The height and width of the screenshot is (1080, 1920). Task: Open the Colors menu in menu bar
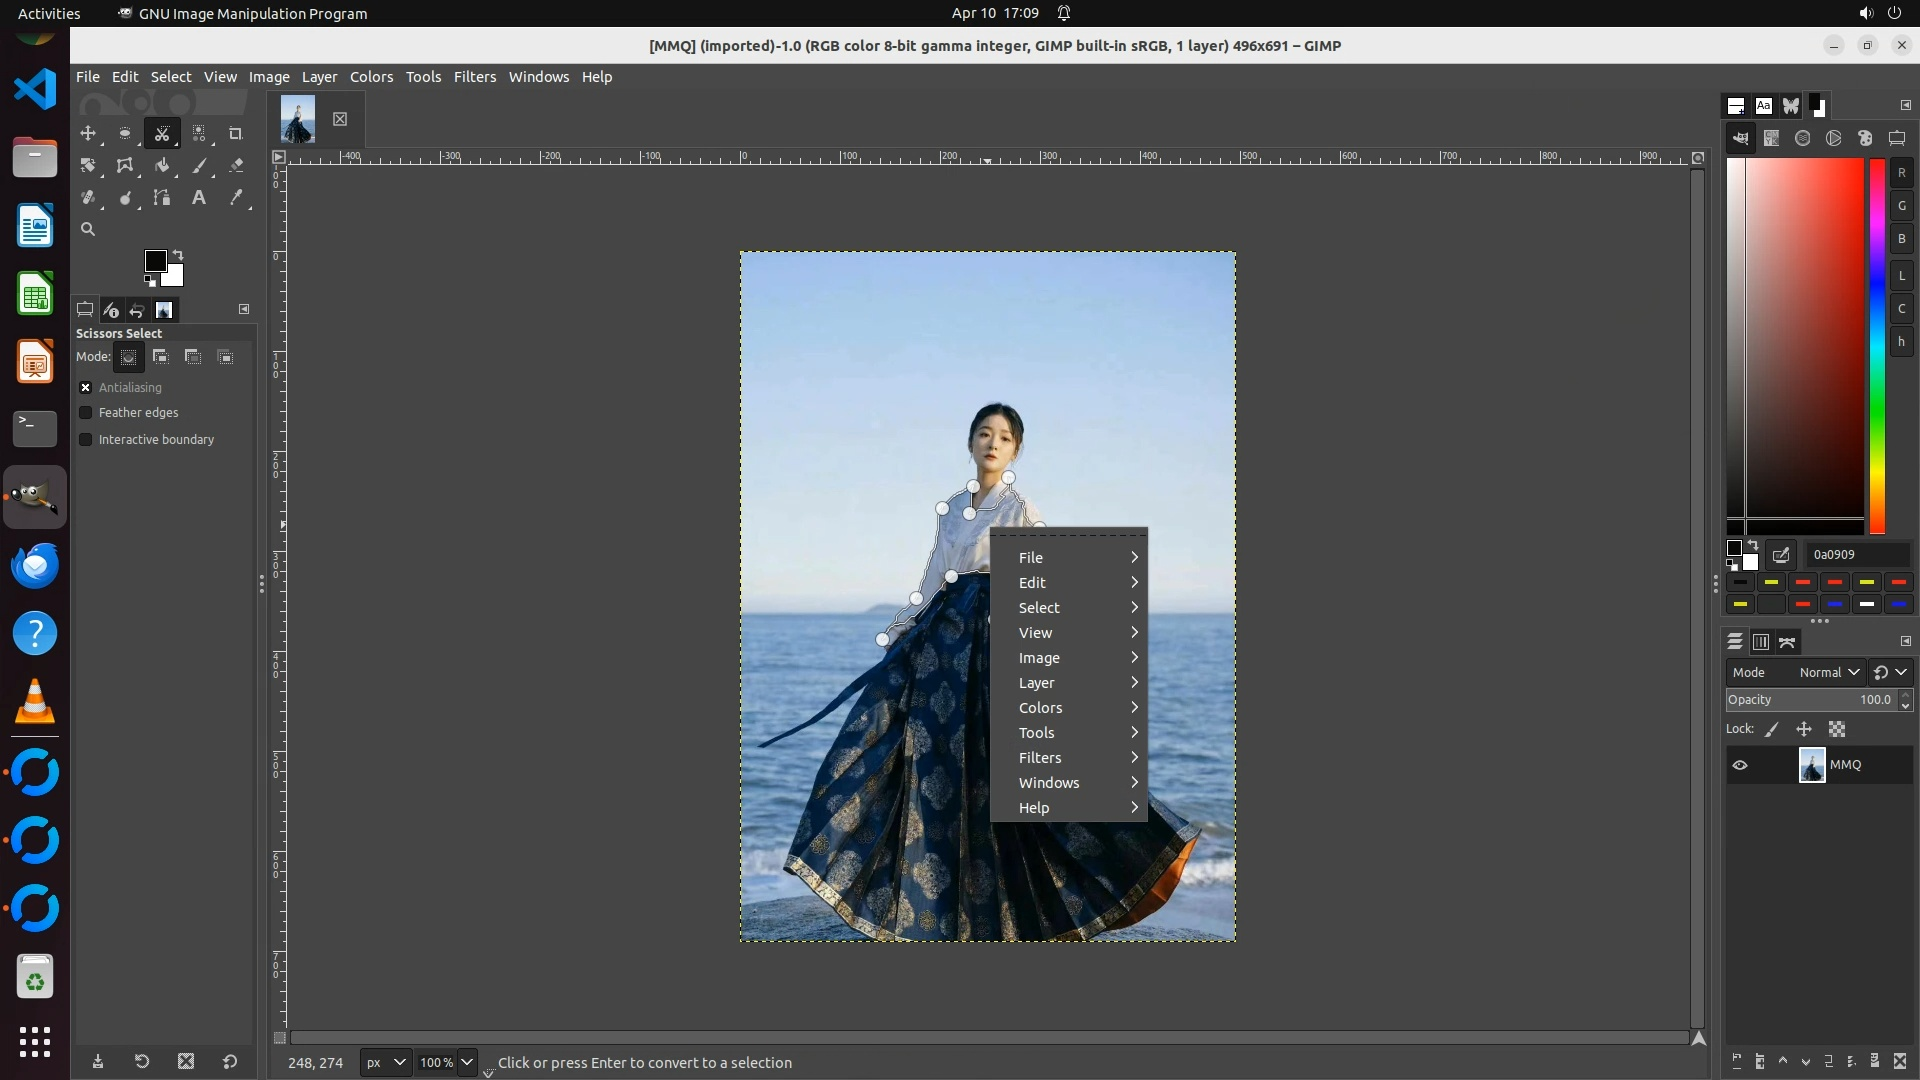click(x=371, y=77)
